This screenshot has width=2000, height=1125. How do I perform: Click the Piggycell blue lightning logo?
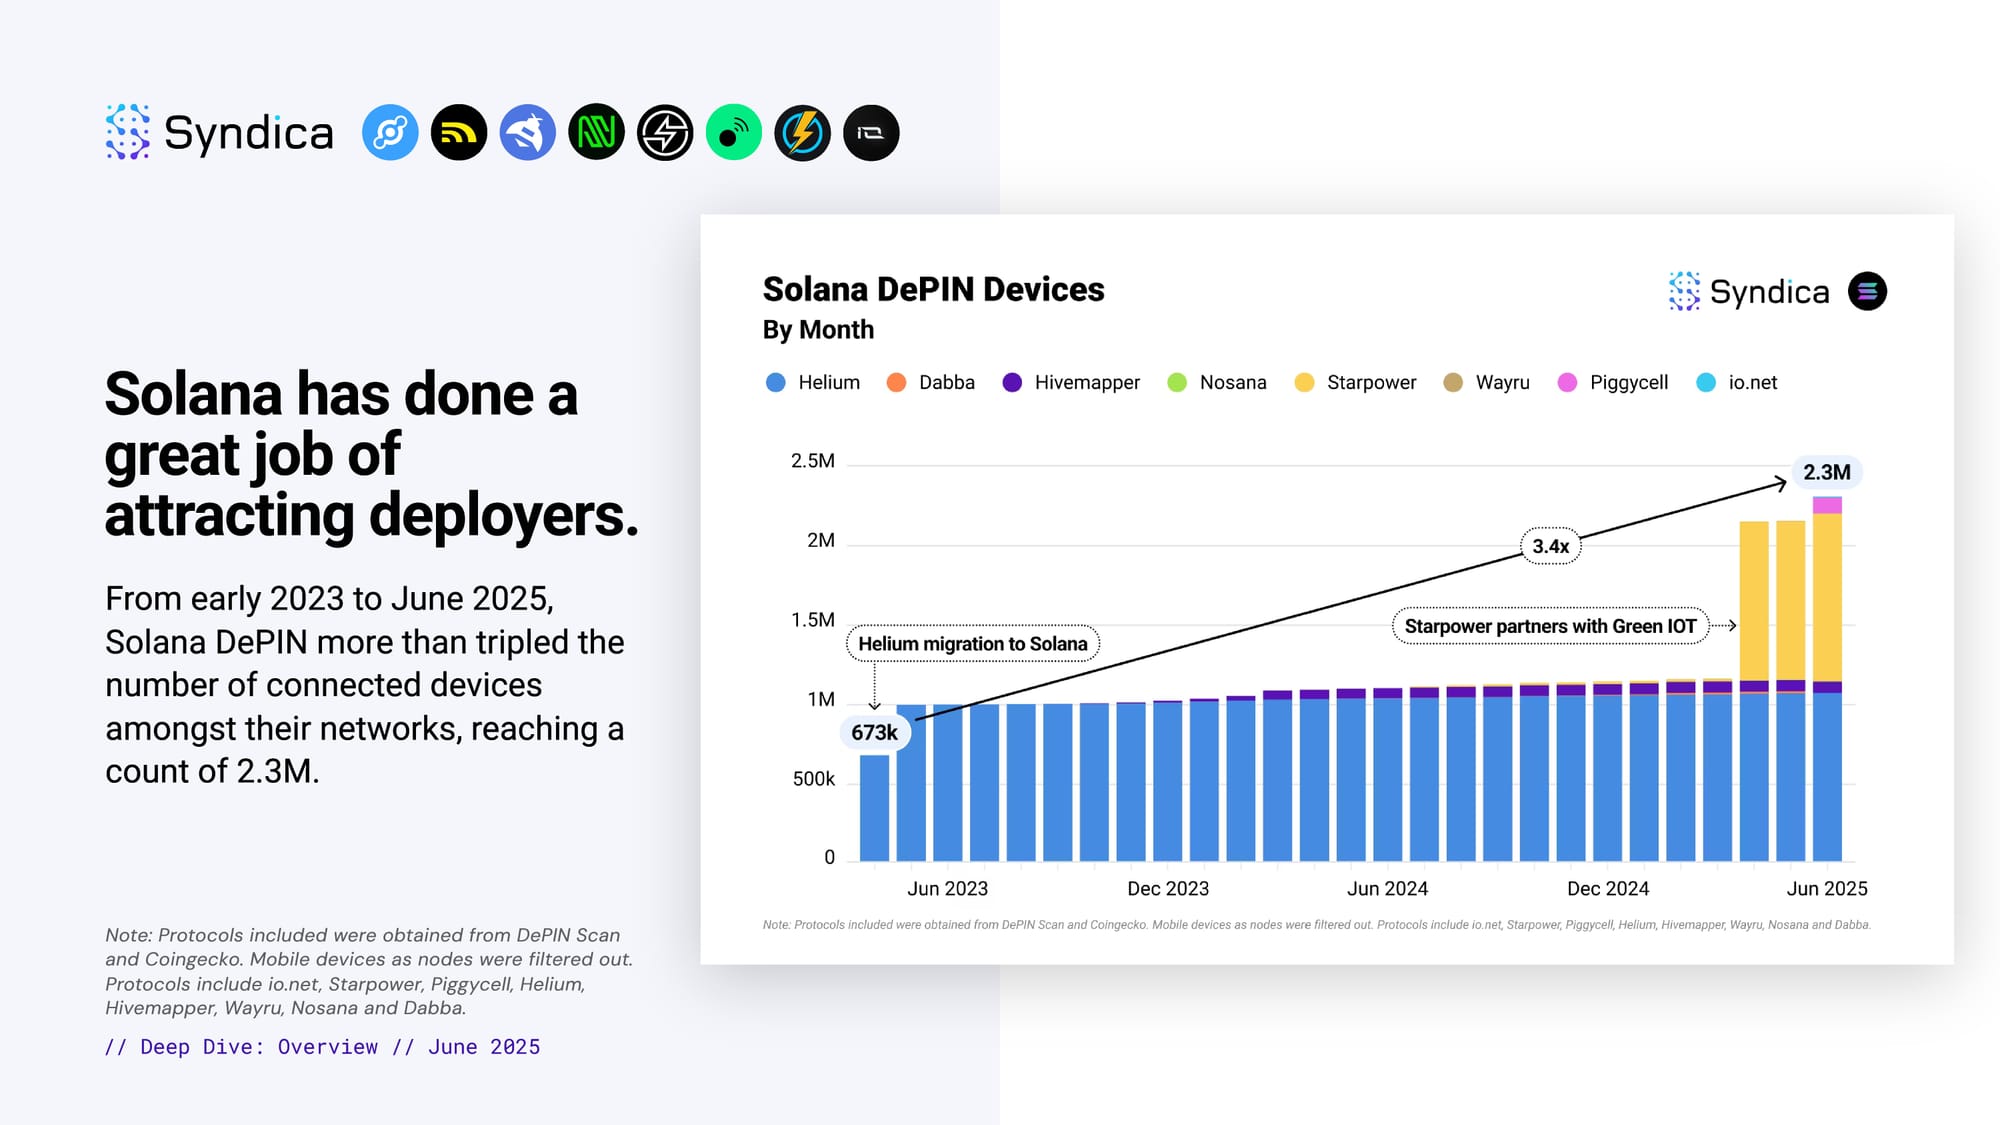(x=803, y=132)
